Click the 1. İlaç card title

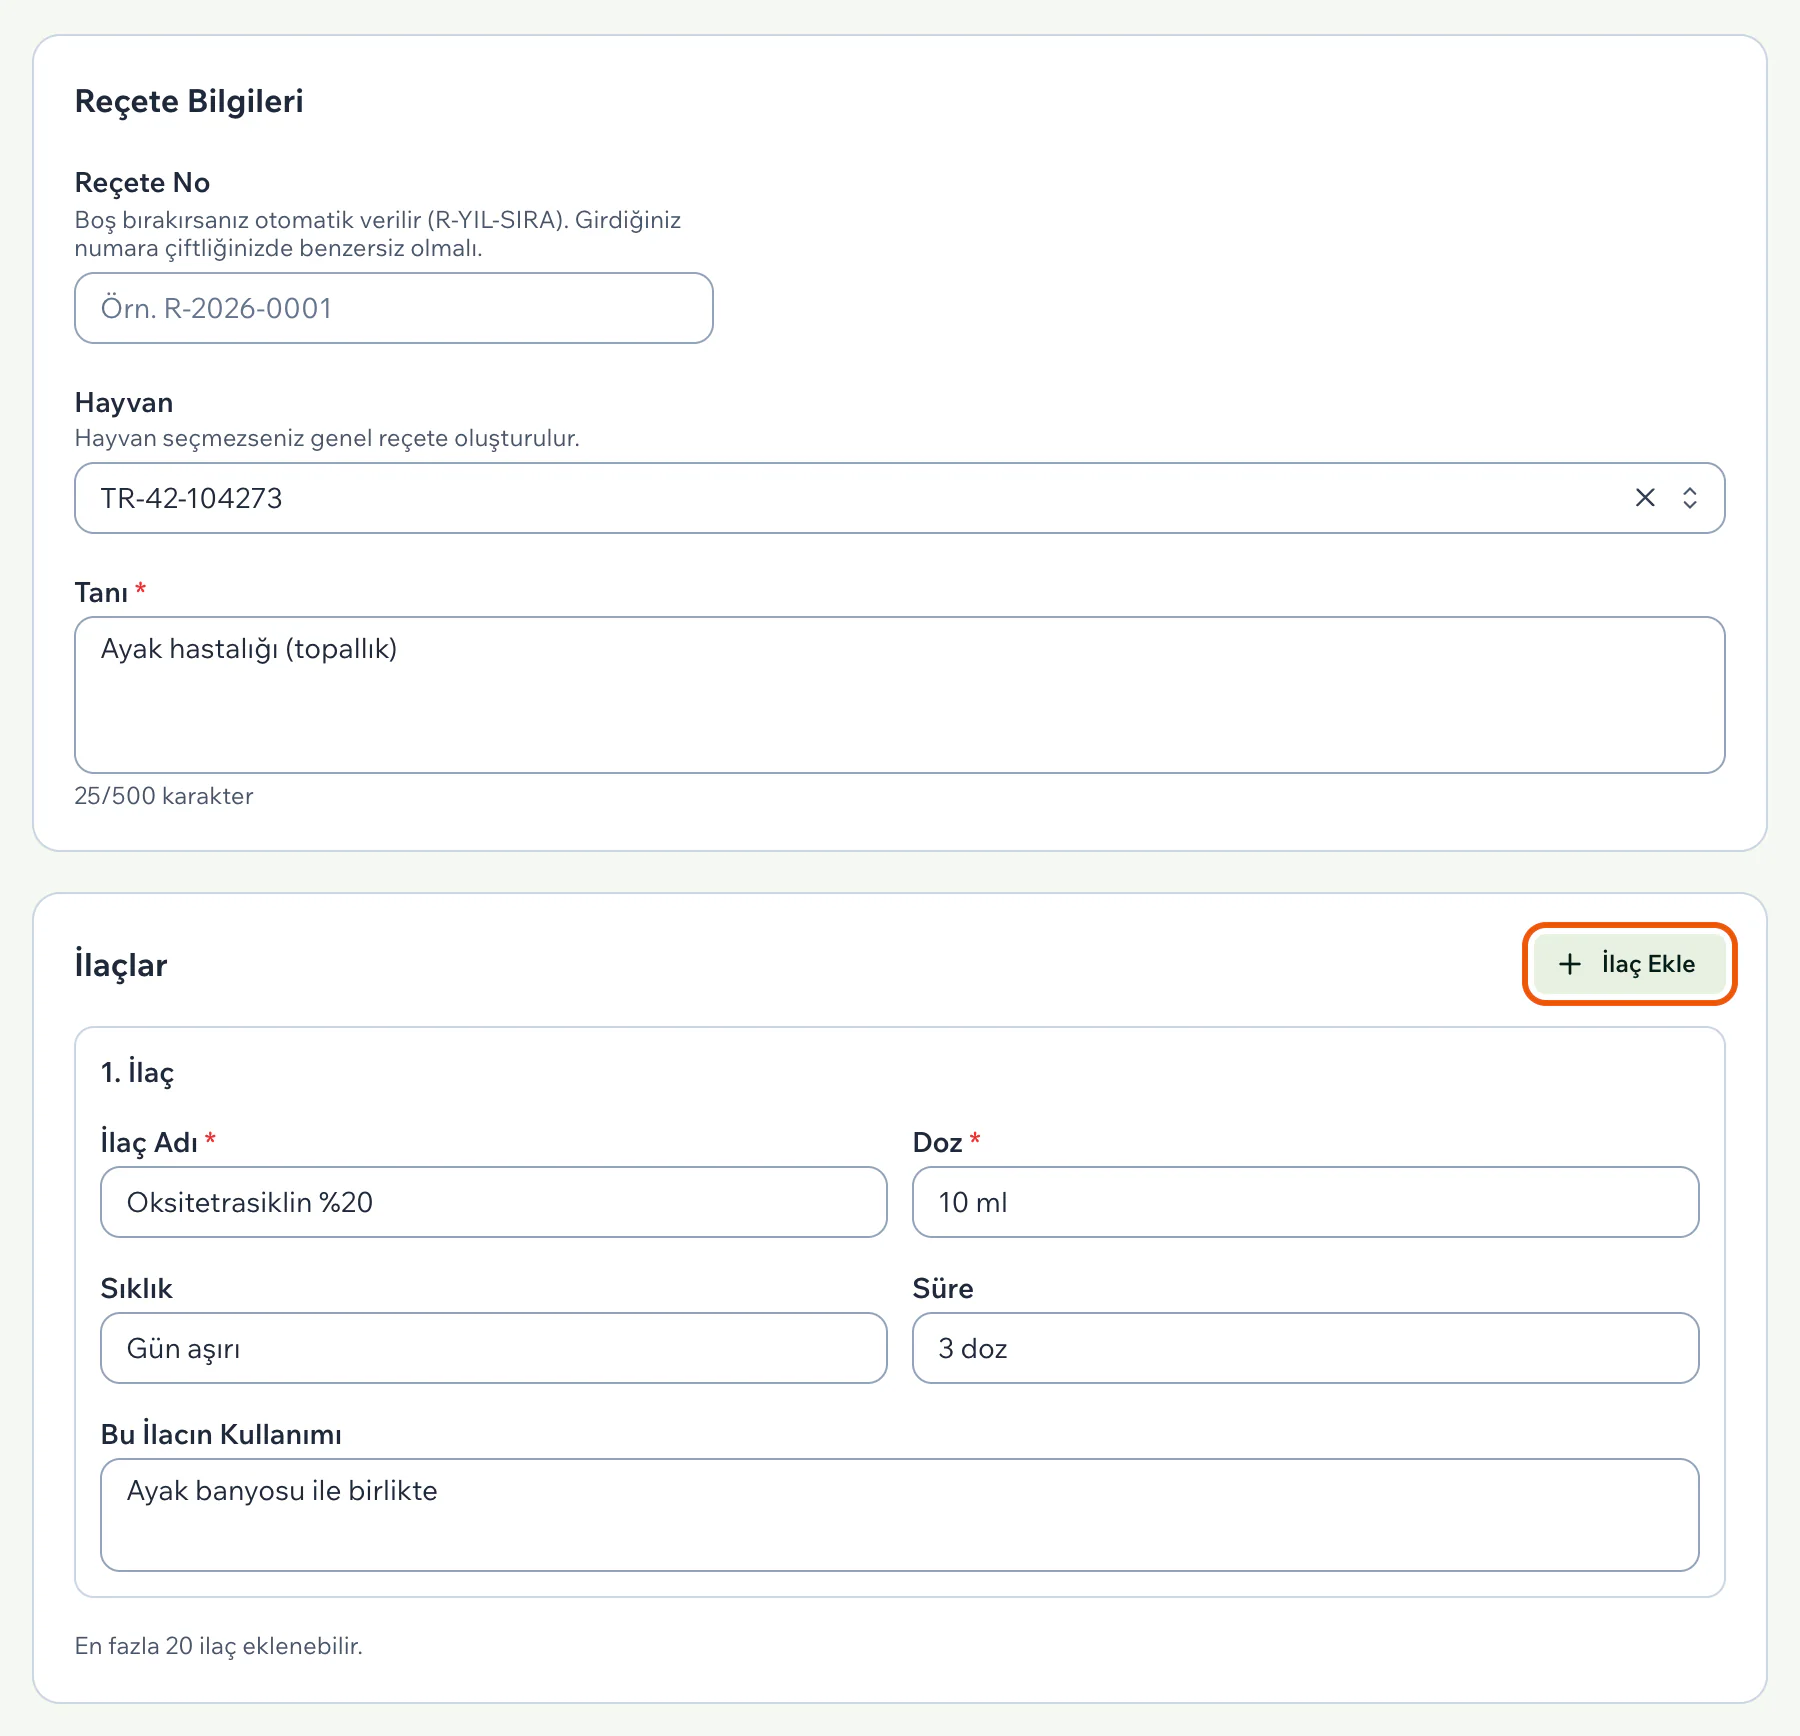pyautogui.click(x=137, y=1073)
